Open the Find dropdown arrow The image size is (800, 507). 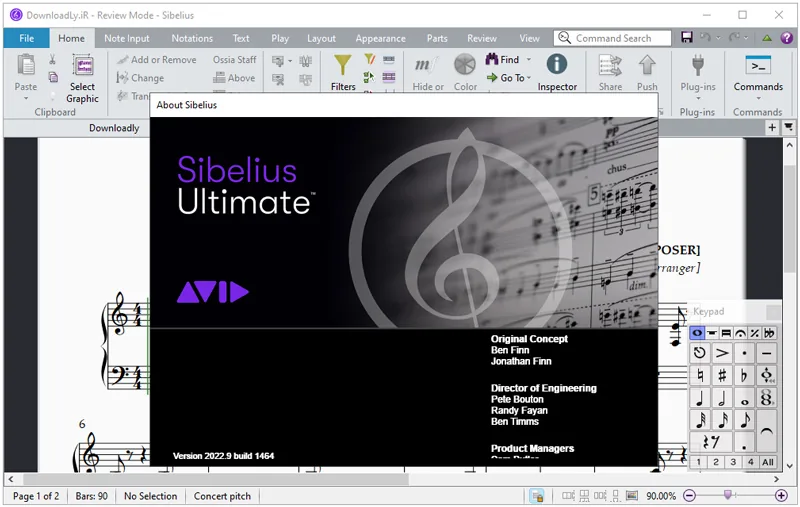click(529, 60)
